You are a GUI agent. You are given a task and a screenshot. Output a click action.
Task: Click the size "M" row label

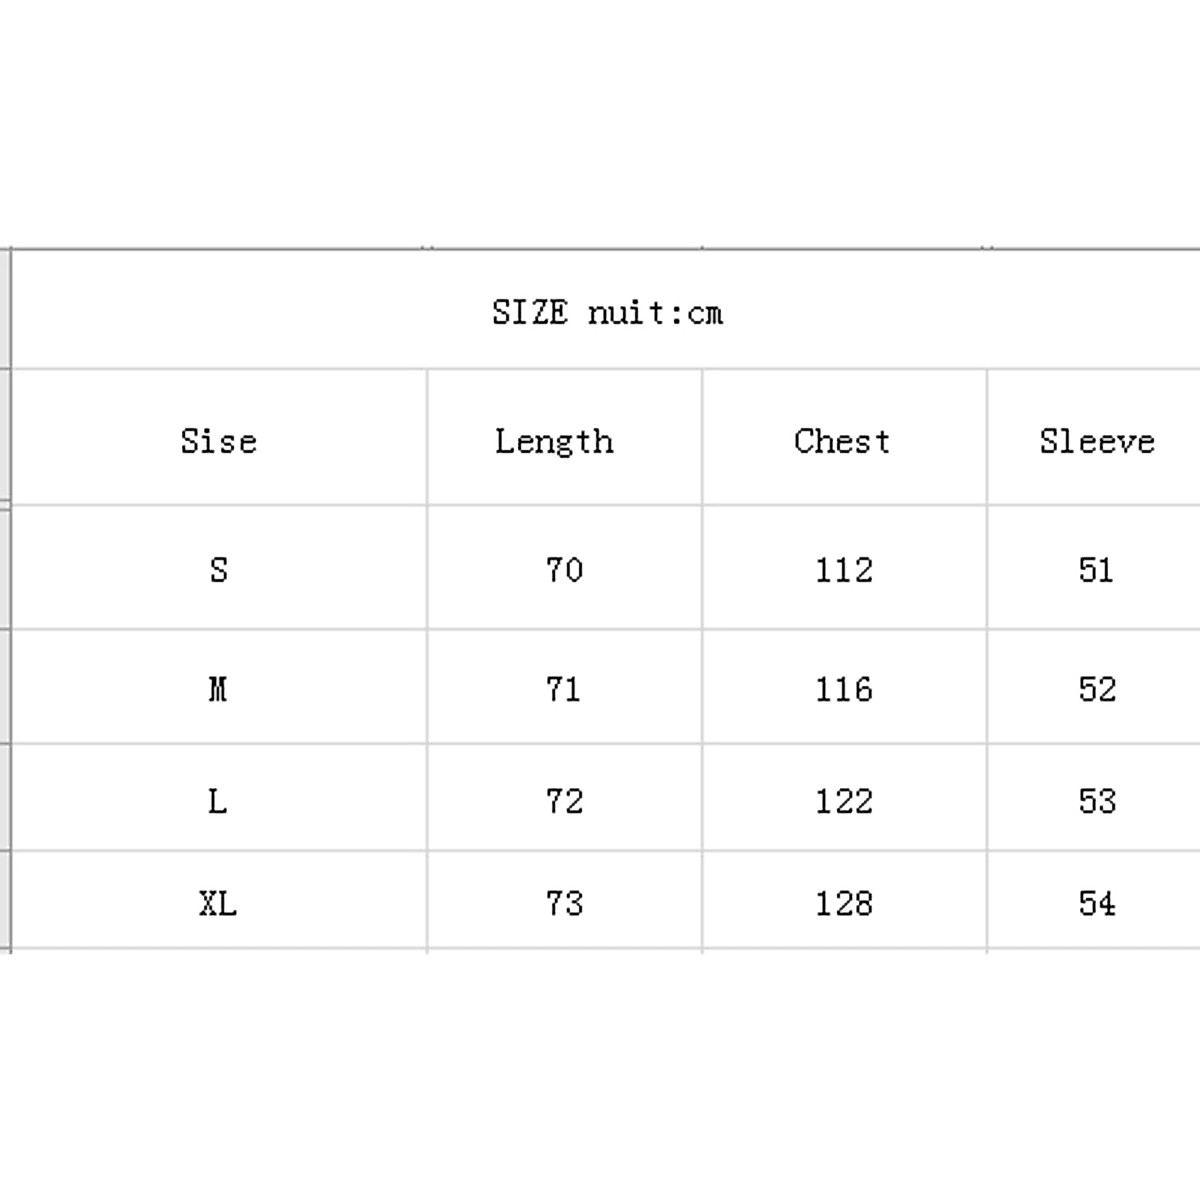[x=218, y=689]
